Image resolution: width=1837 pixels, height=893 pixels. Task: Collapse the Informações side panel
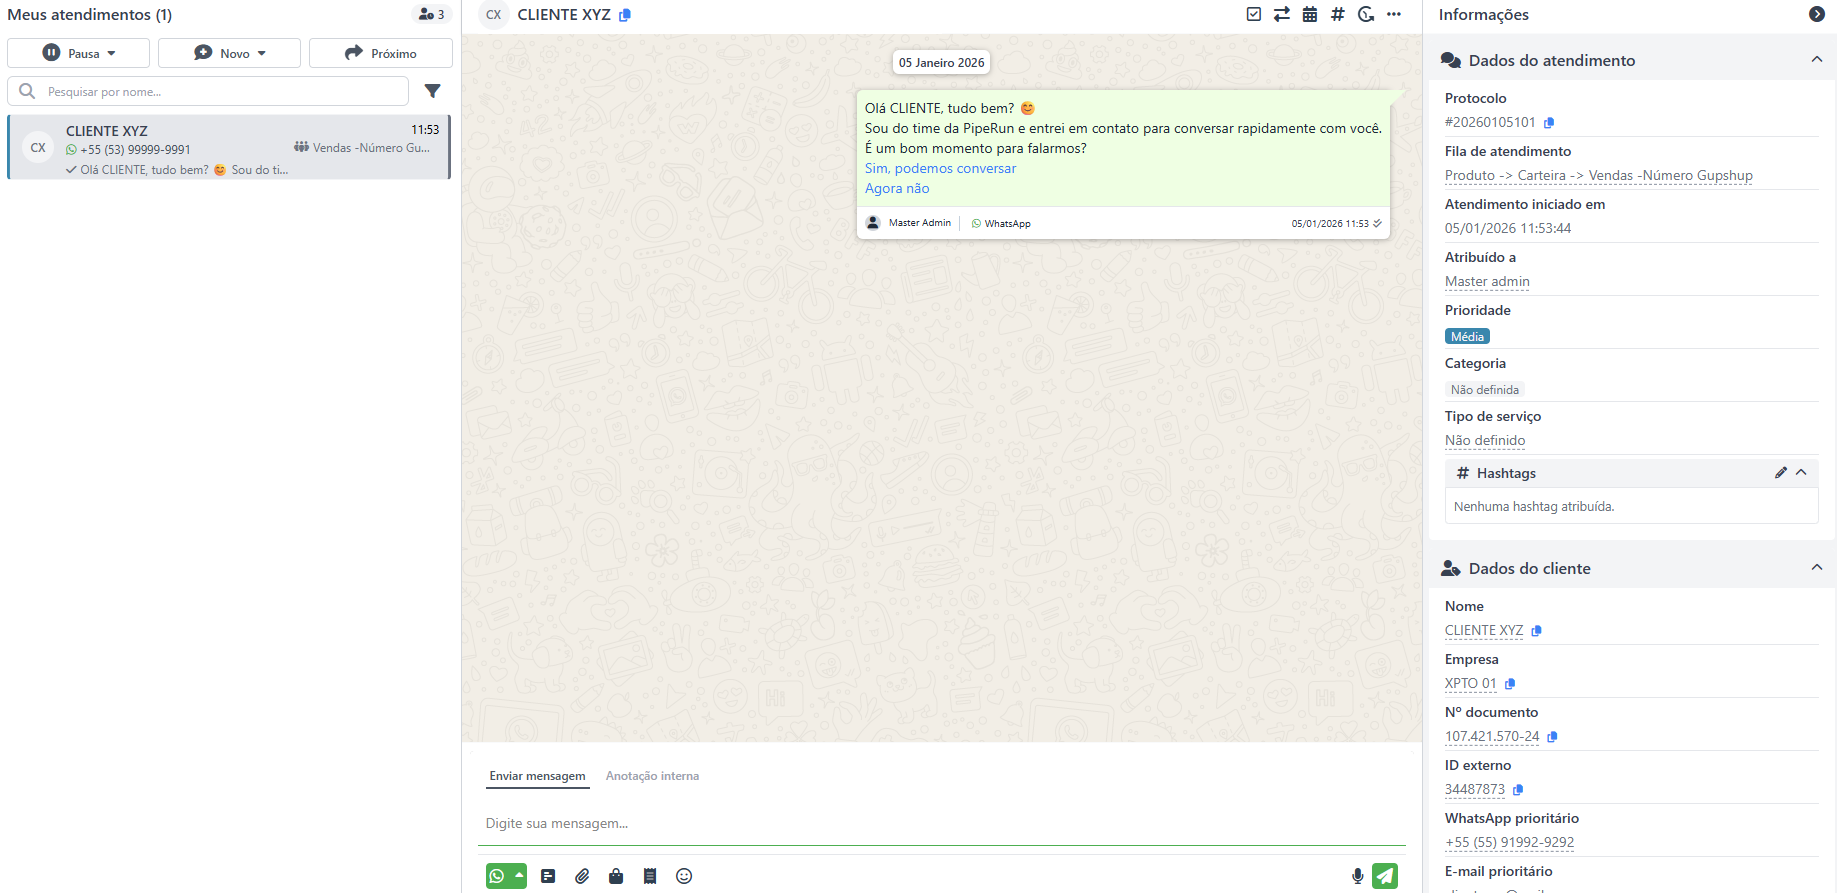point(1816,14)
